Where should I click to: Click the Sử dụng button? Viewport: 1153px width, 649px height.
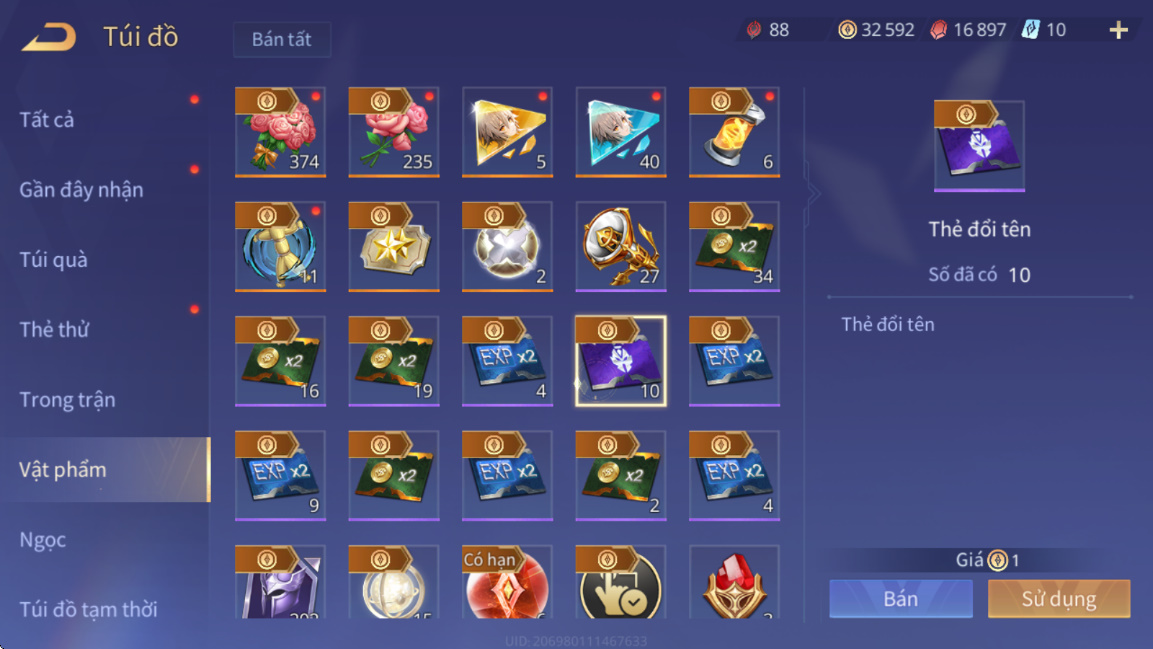tap(1059, 598)
